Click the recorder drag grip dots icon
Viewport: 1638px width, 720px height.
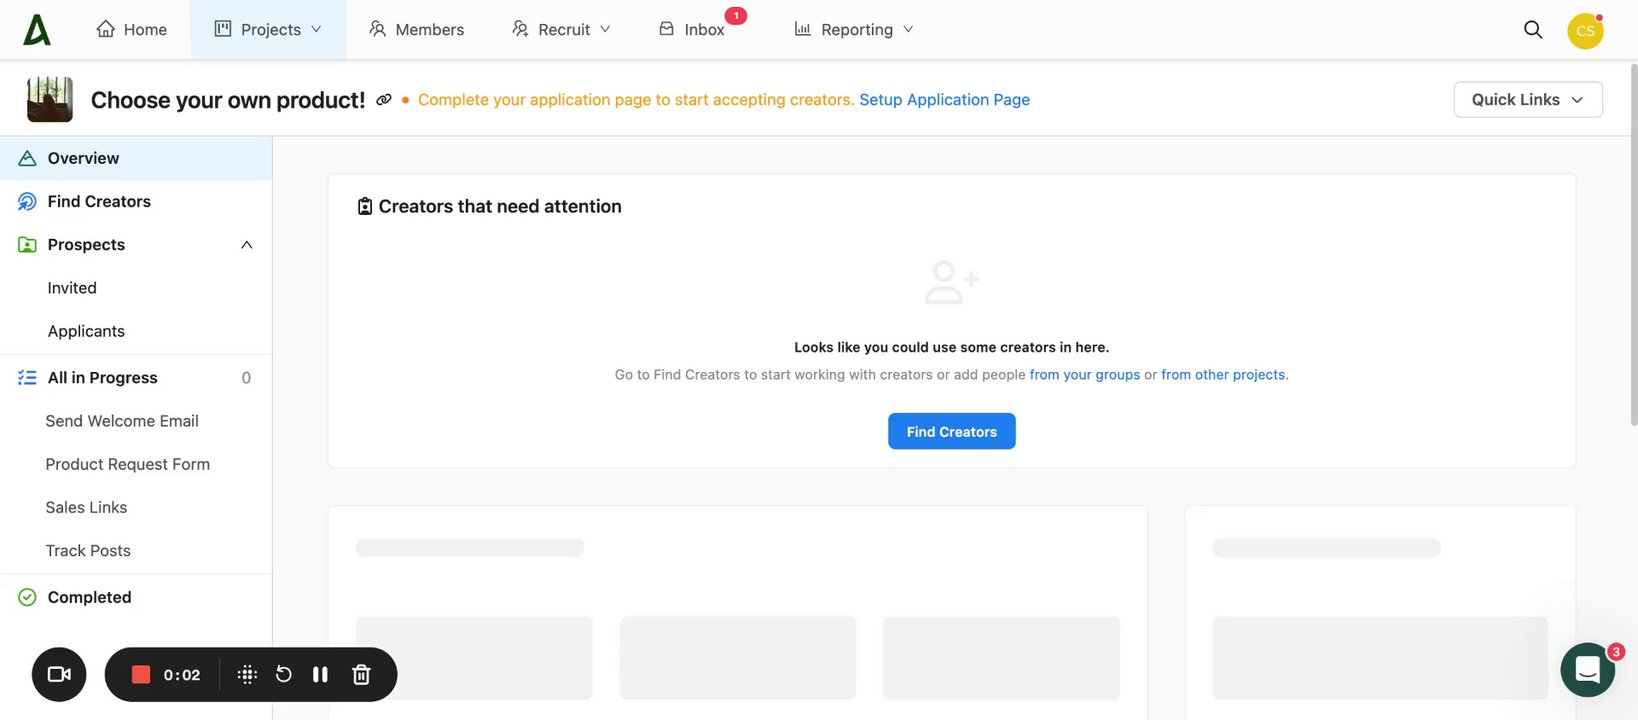pyautogui.click(x=247, y=675)
